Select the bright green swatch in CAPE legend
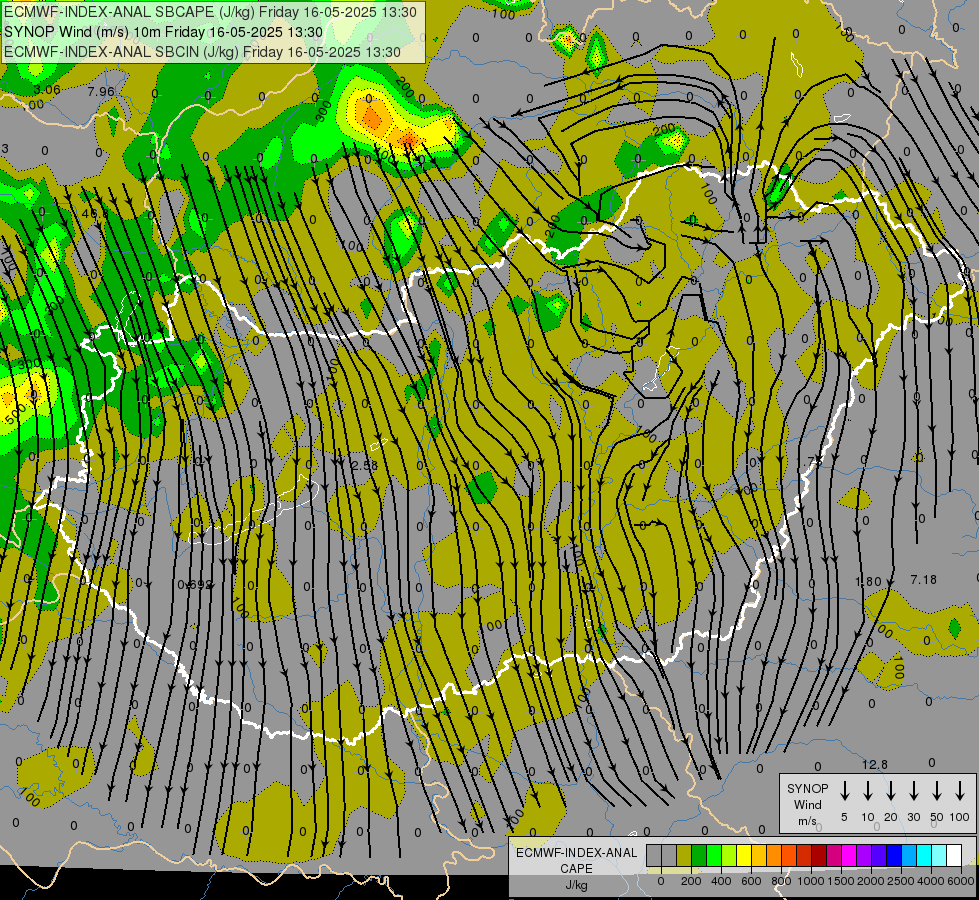This screenshot has width=979, height=900. click(x=714, y=855)
